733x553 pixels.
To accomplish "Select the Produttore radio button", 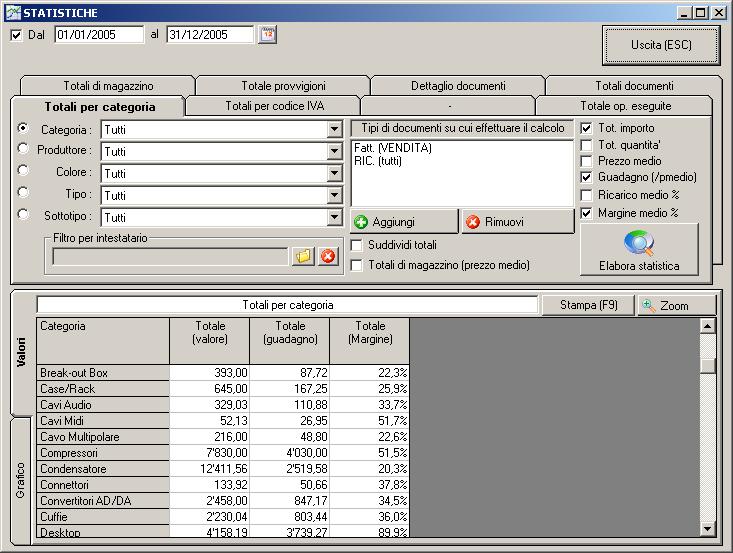I will point(22,148).
